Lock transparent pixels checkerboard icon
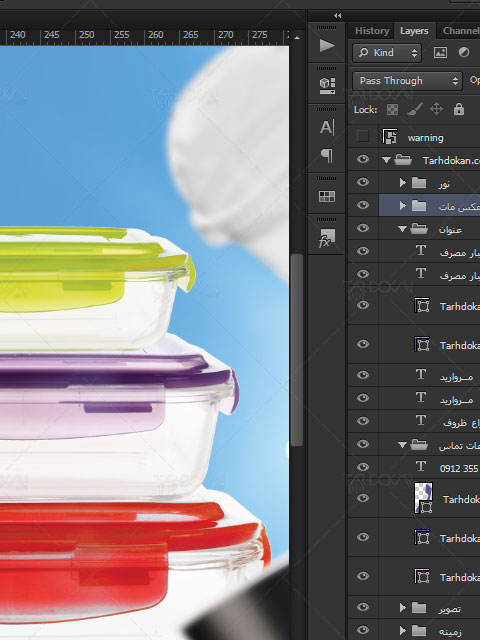480x640 pixels. pos(392,109)
